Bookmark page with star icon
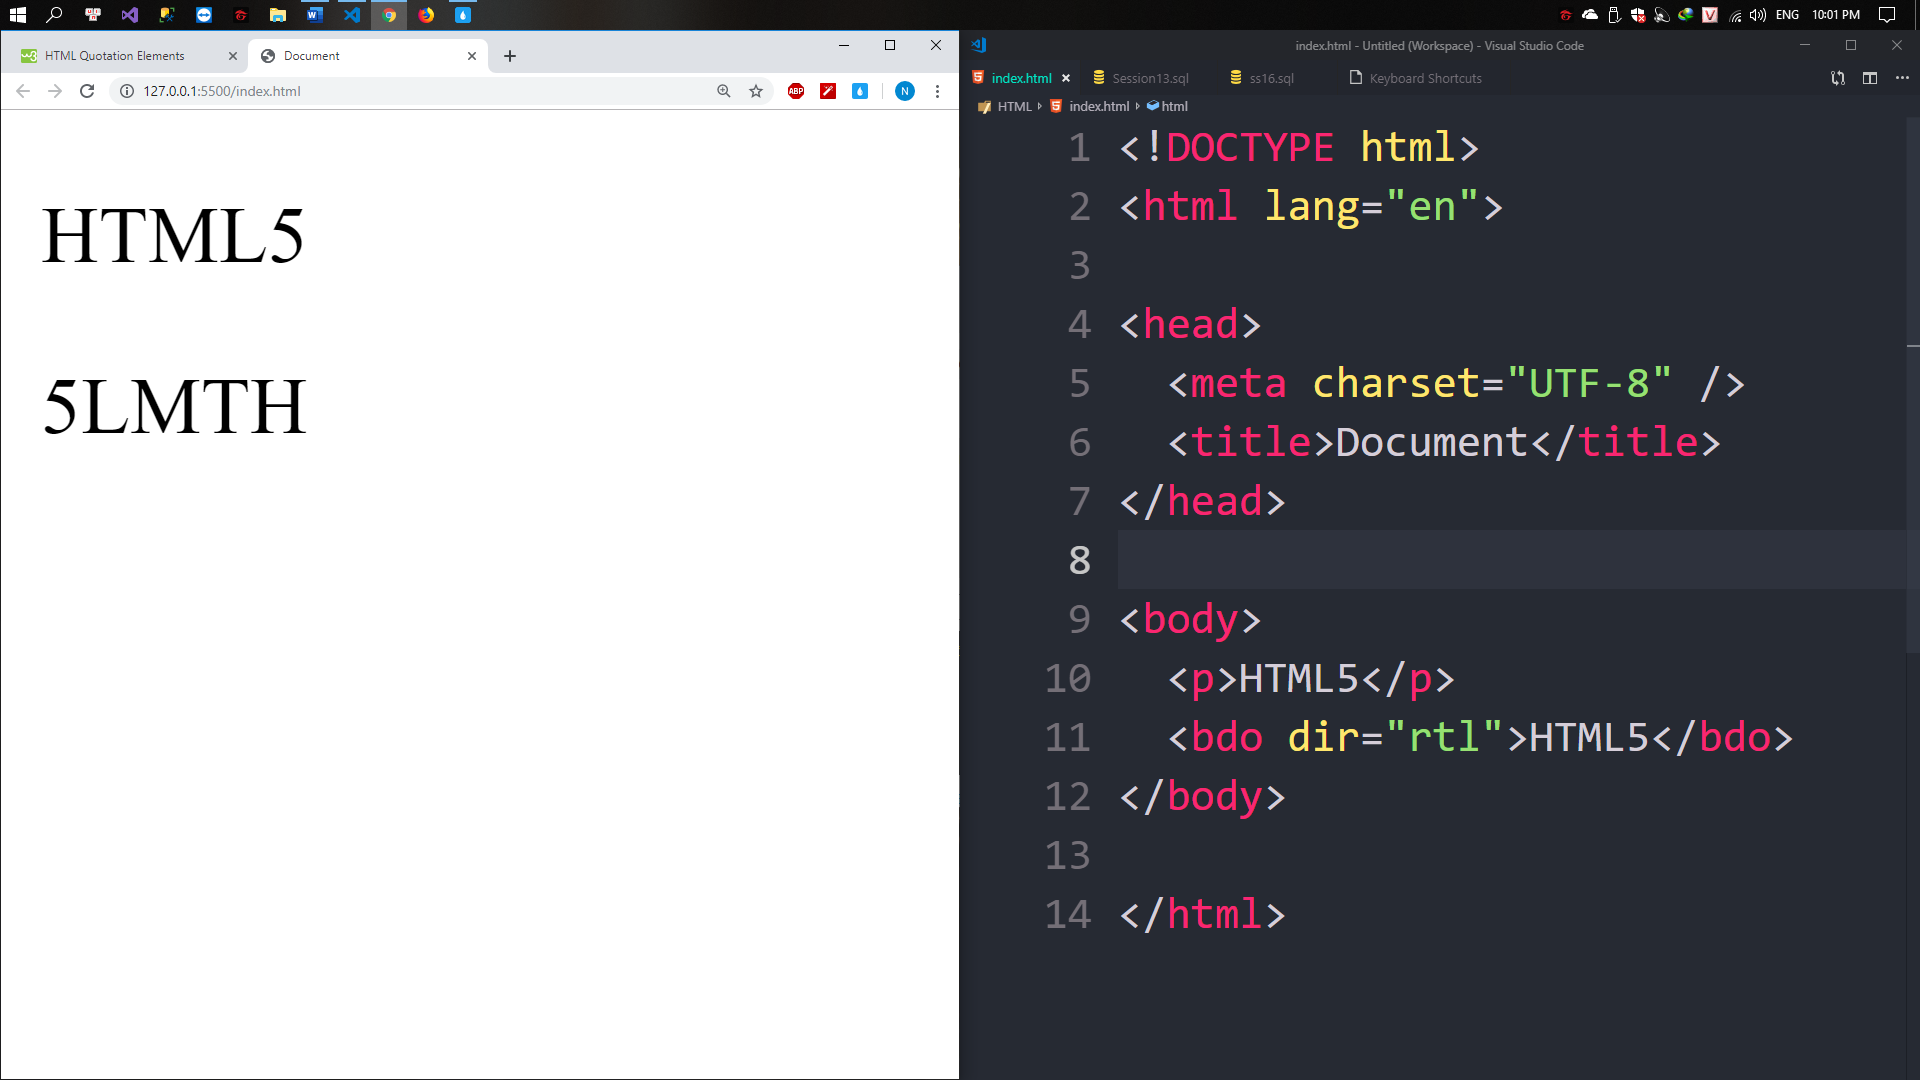This screenshot has width=1920, height=1080. click(x=756, y=91)
